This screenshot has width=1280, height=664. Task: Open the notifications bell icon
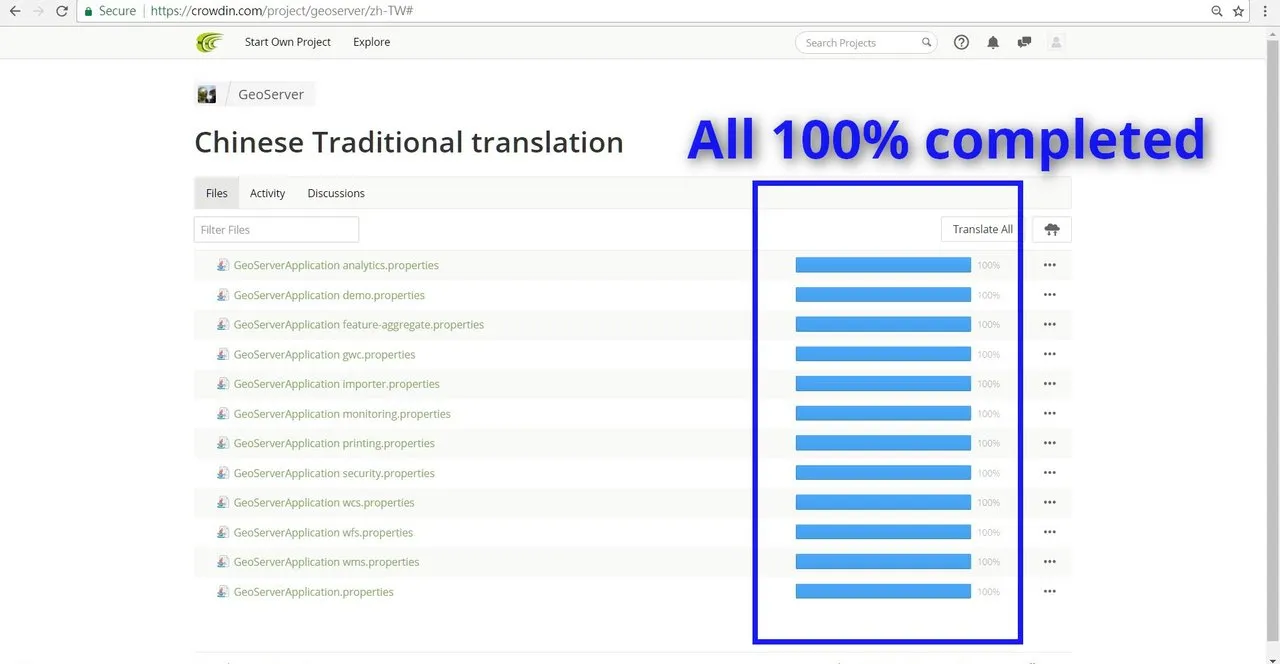pyautogui.click(x=993, y=42)
